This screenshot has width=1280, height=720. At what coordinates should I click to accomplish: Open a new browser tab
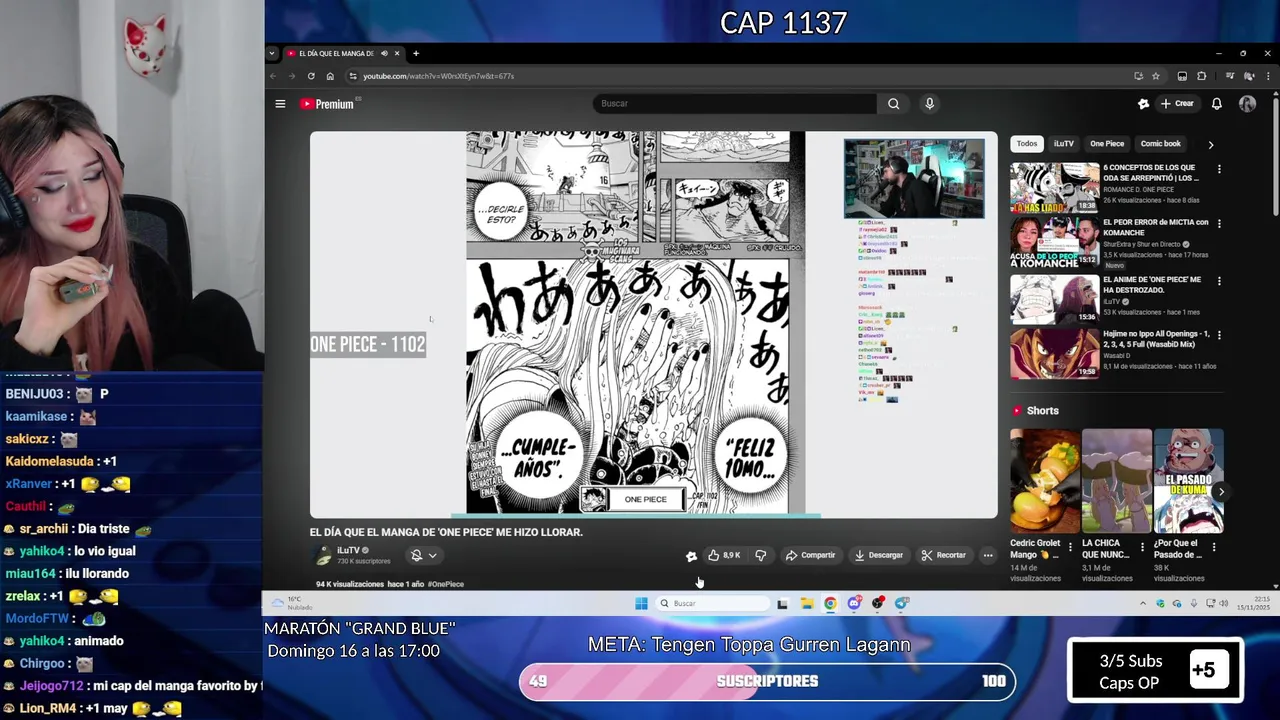pyautogui.click(x=416, y=53)
